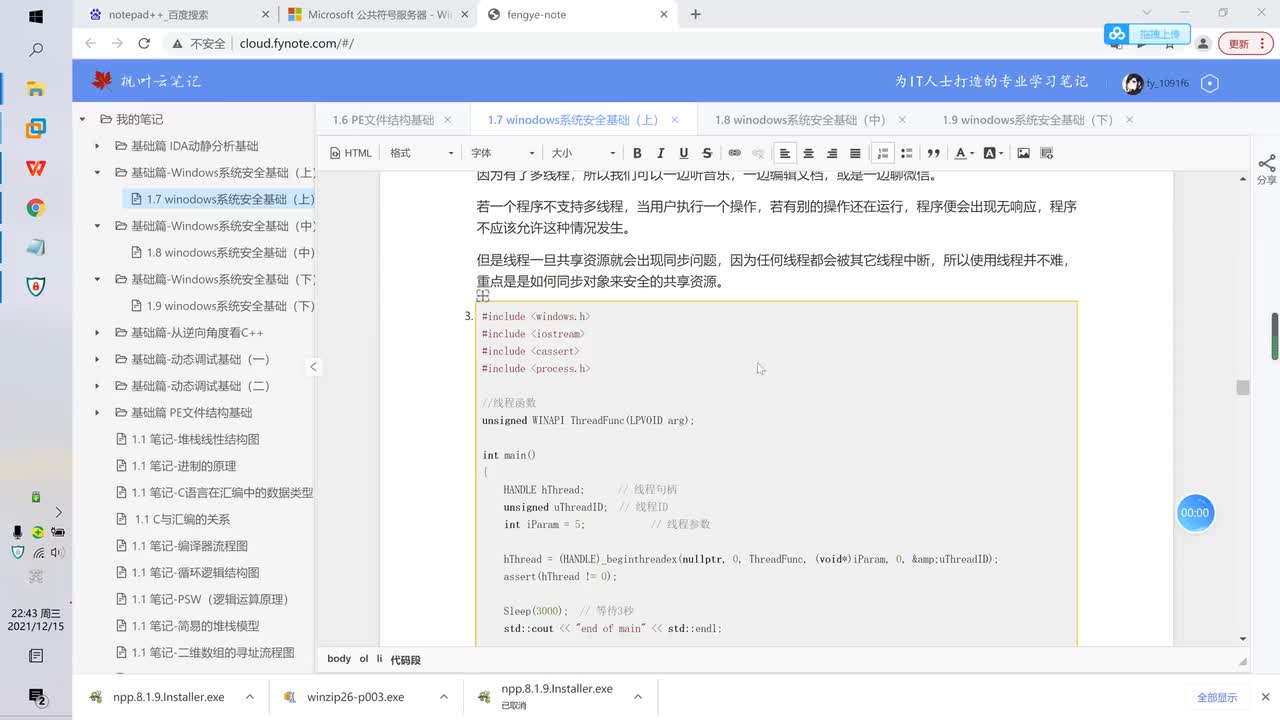Insert an image via toolbar icon
1280x720 pixels.
click(1023, 153)
